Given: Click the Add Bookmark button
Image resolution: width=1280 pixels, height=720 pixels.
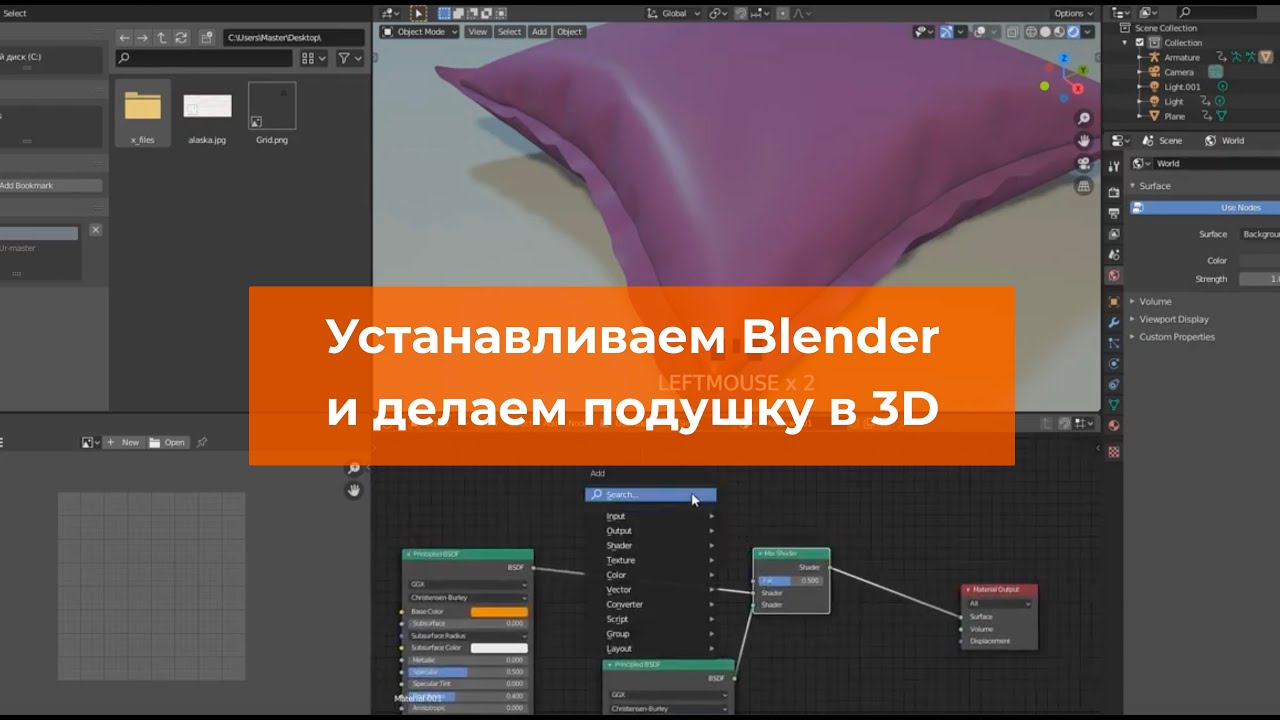Looking at the screenshot, I should pos(50,186).
